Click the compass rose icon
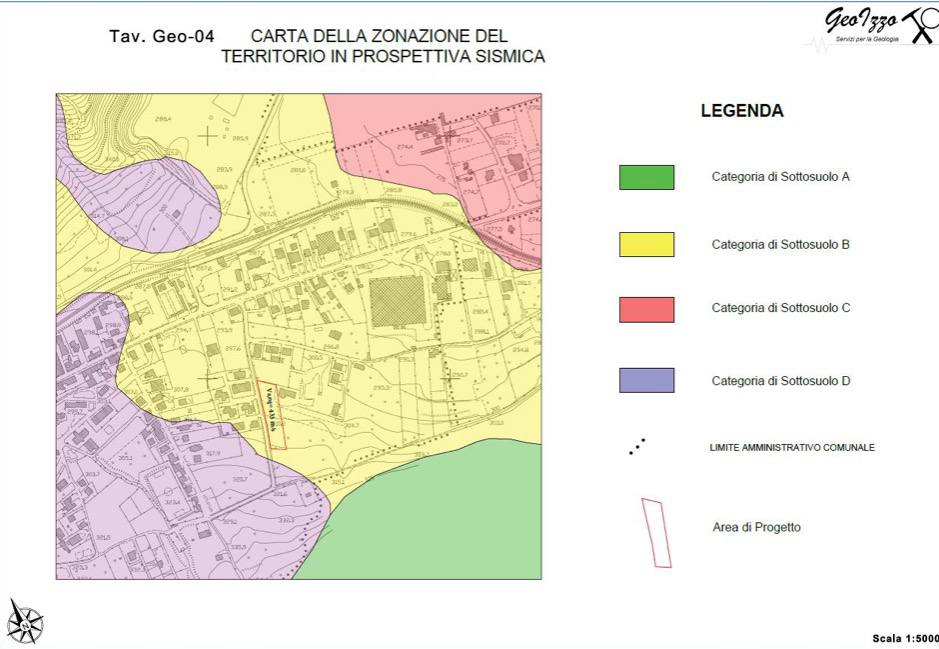This screenshot has height=649, width=939. [25, 621]
